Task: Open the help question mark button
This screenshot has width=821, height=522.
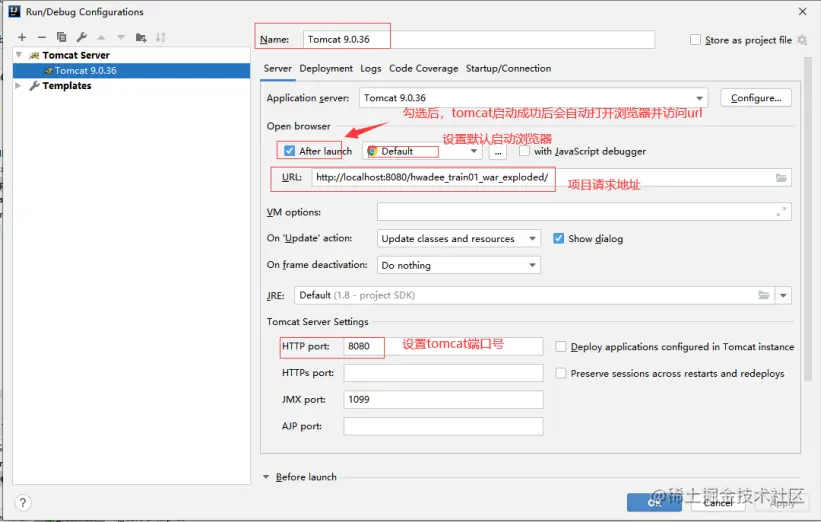Action: coord(23,503)
